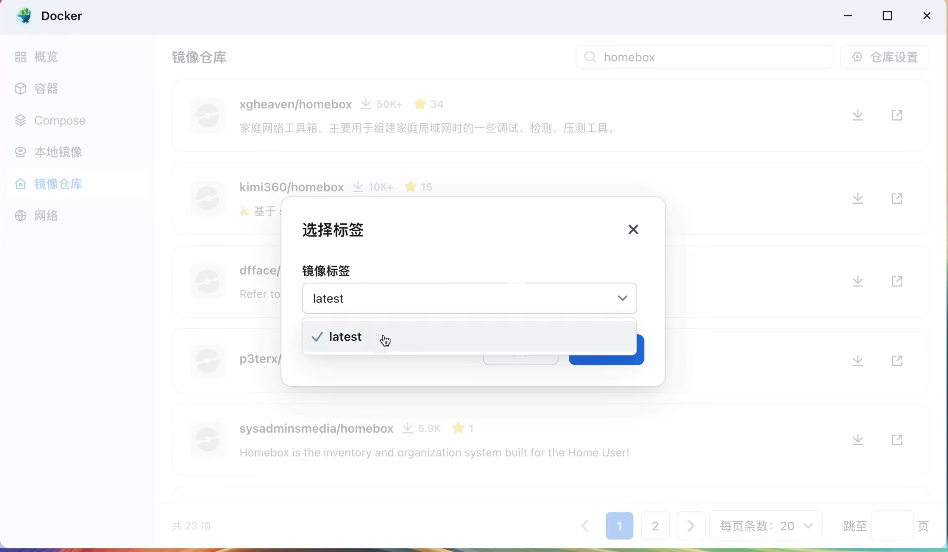Click the 镜像仓库 house icon
Image resolution: width=948 pixels, height=552 pixels.
coord(21,184)
